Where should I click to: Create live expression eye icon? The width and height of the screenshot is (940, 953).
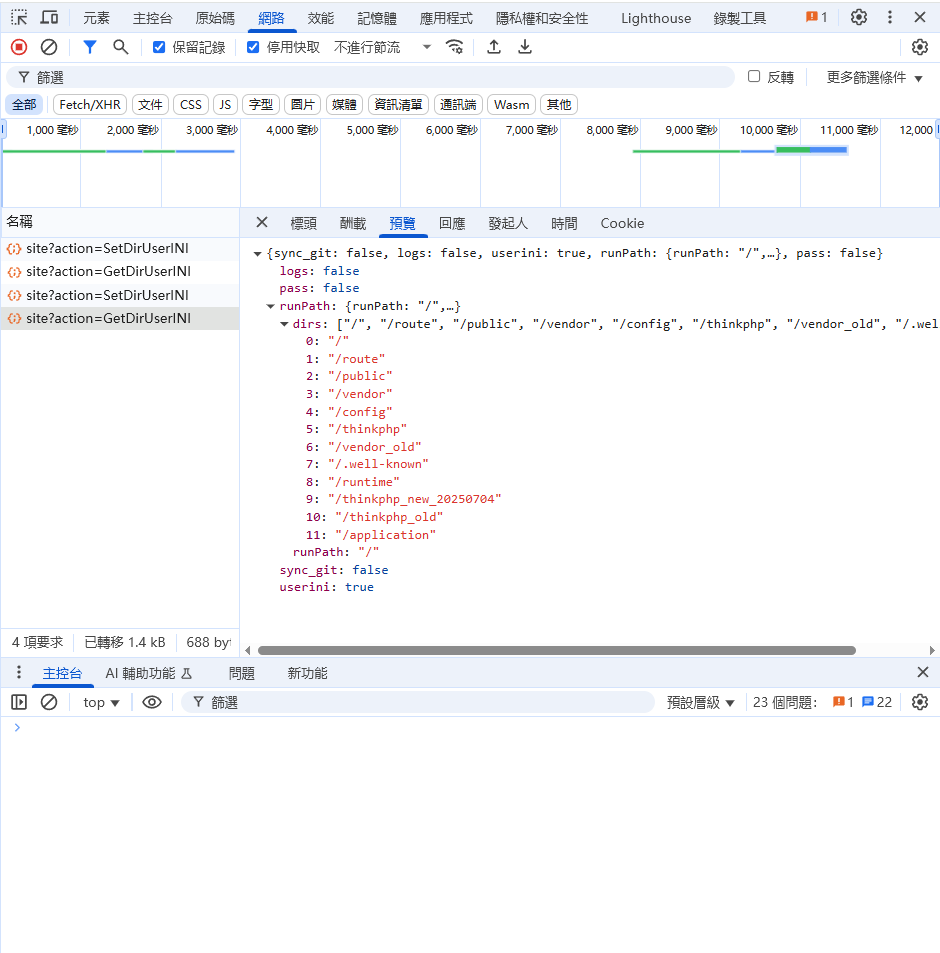click(152, 703)
